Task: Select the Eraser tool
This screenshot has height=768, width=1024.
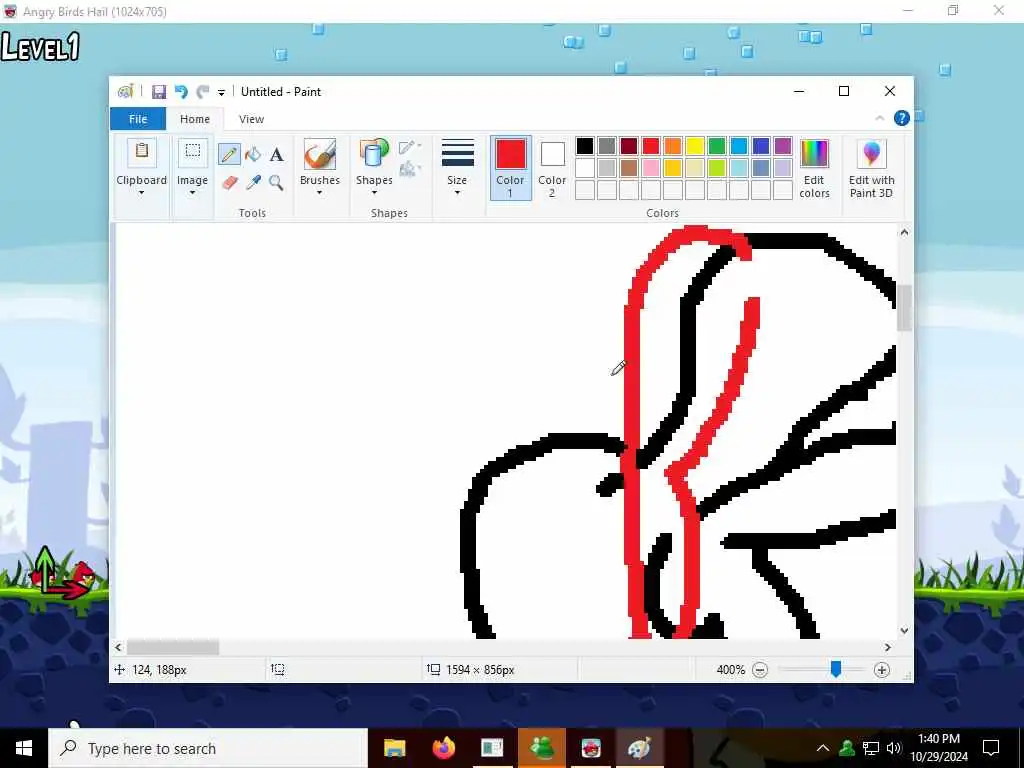Action: point(229,182)
